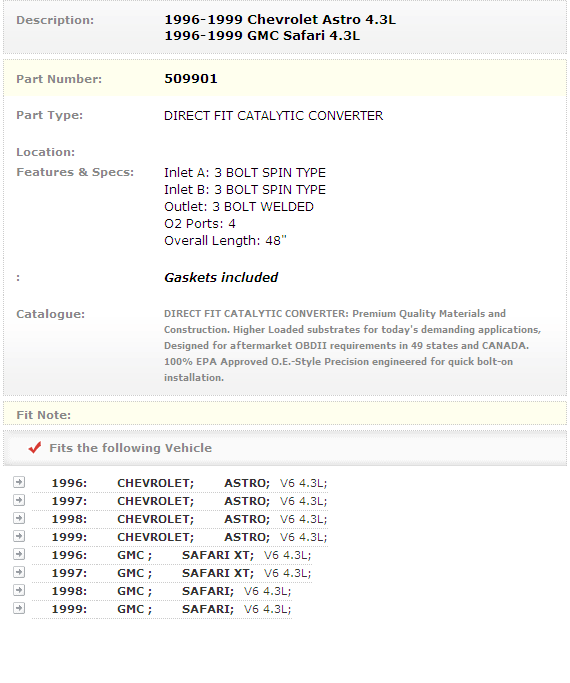Click the Part Type label
Screen dimensions: 570x683
50,115
